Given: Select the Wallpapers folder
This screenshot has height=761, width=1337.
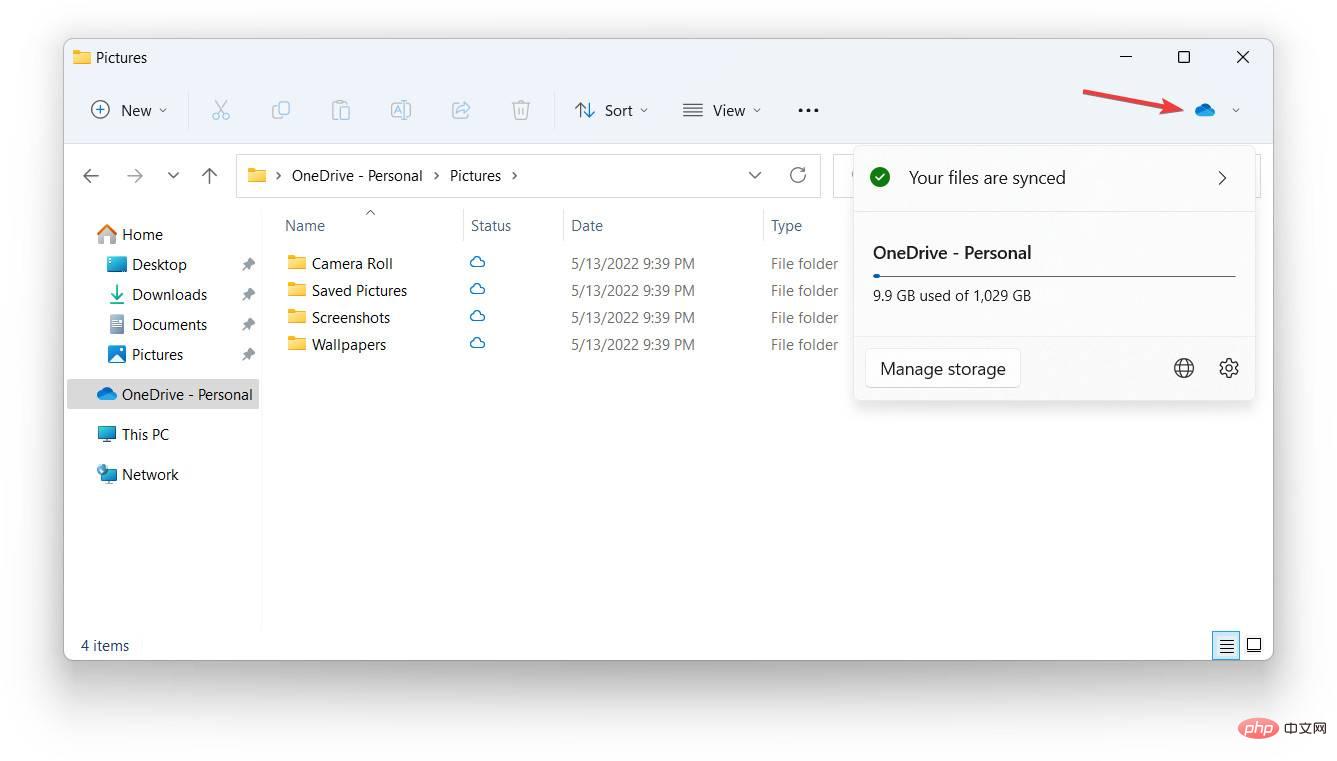Looking at the screenshot, I should tap(336, 344).
